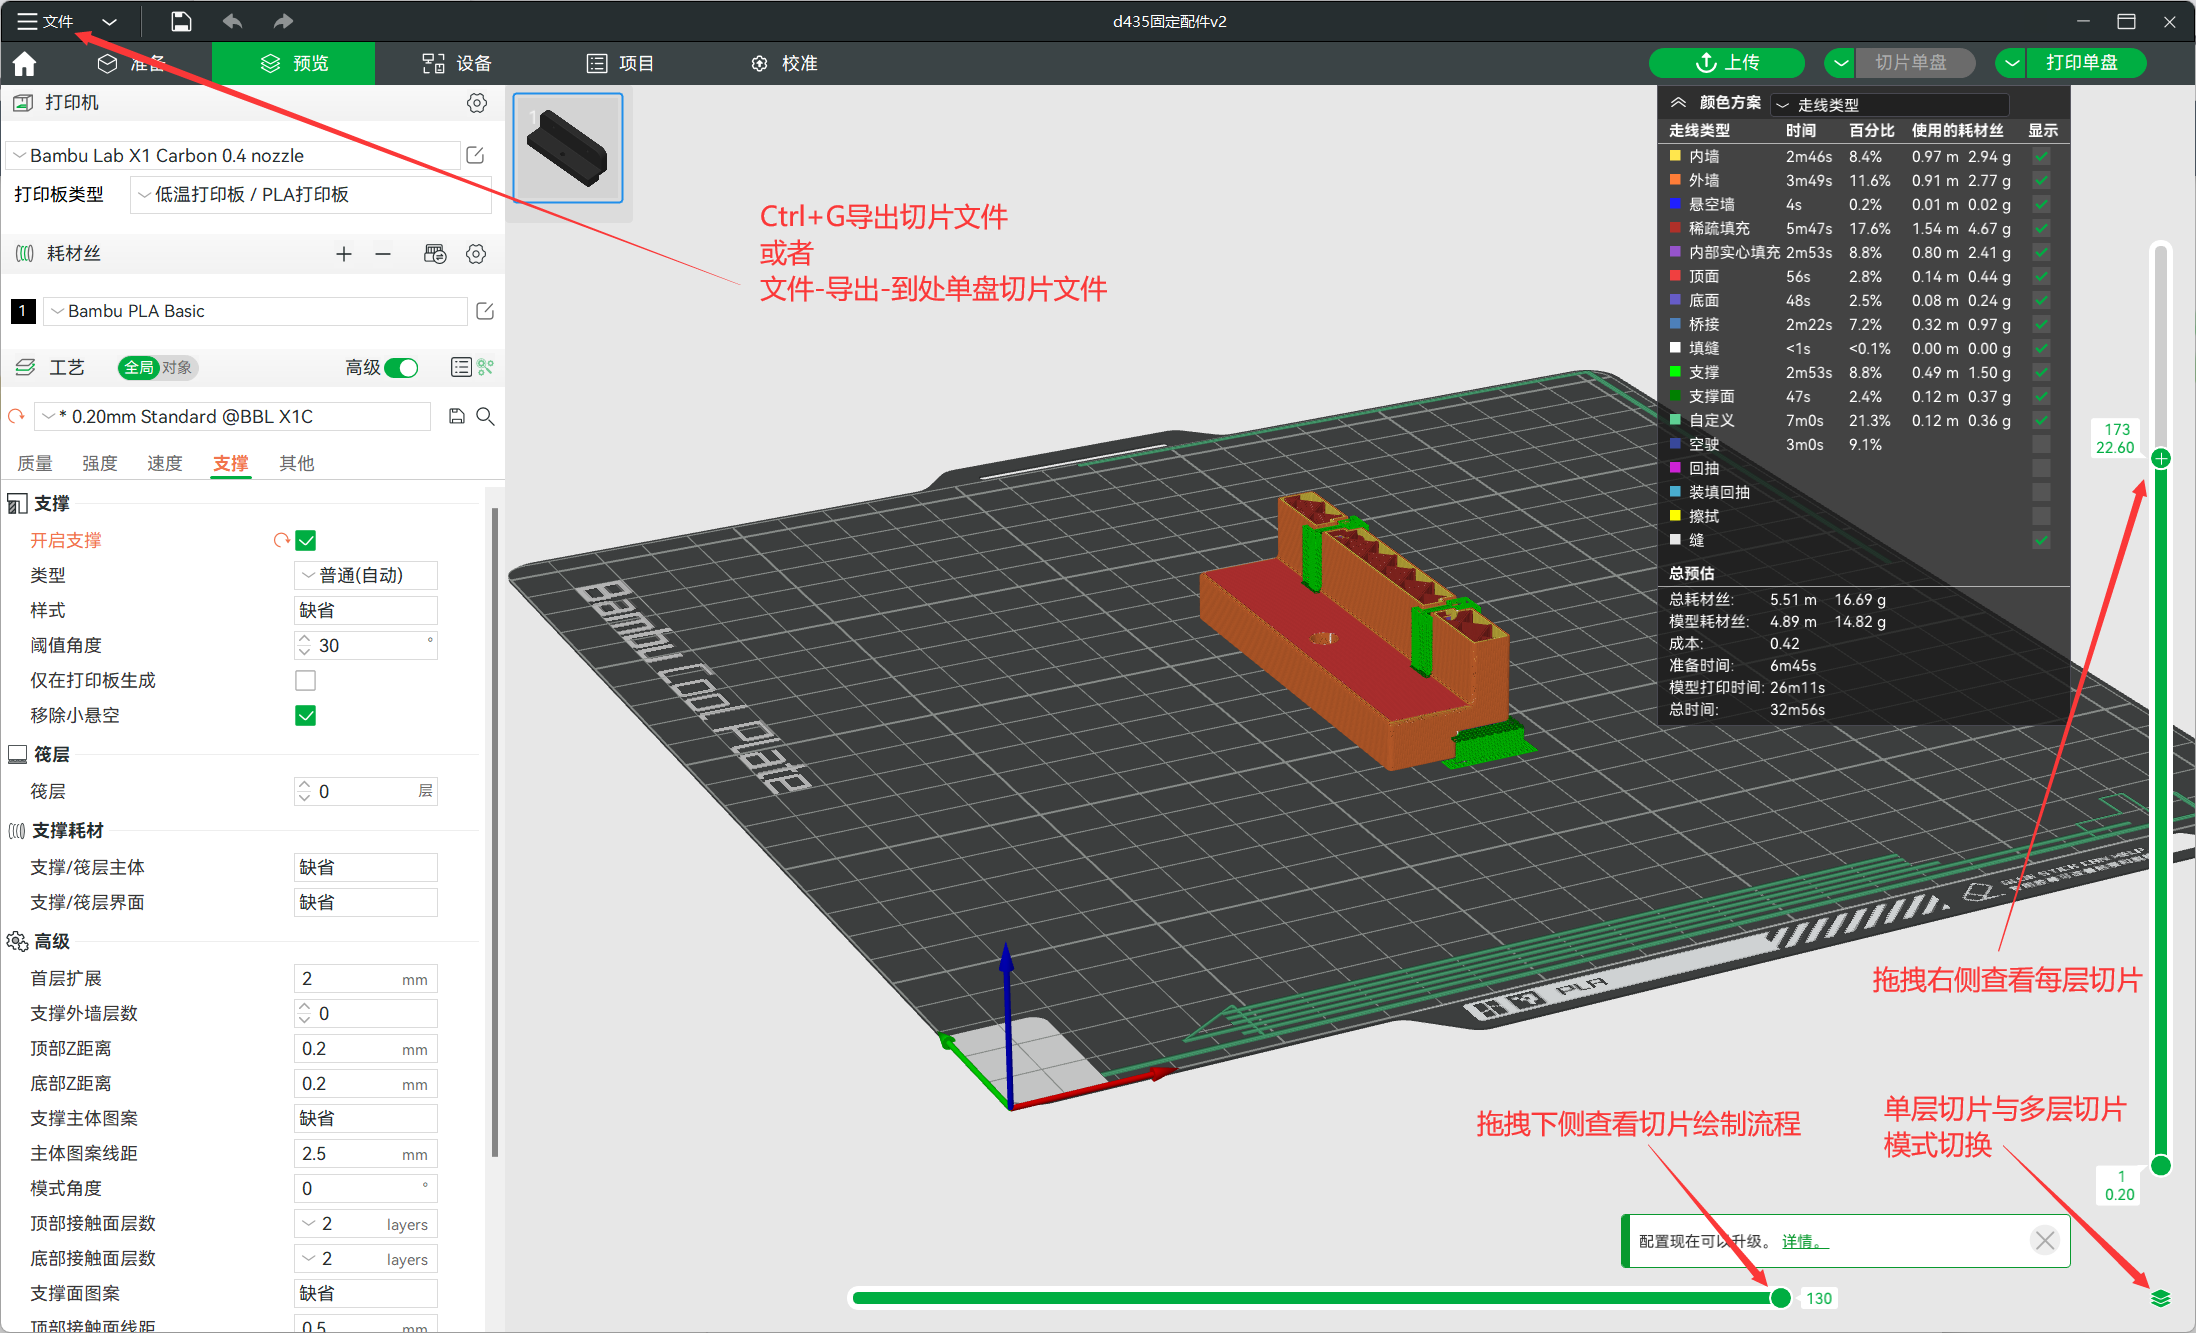Search process settings with magnifier icon
The width and height of the screenshot is (2196, 1333).
[x=485, y=416]
